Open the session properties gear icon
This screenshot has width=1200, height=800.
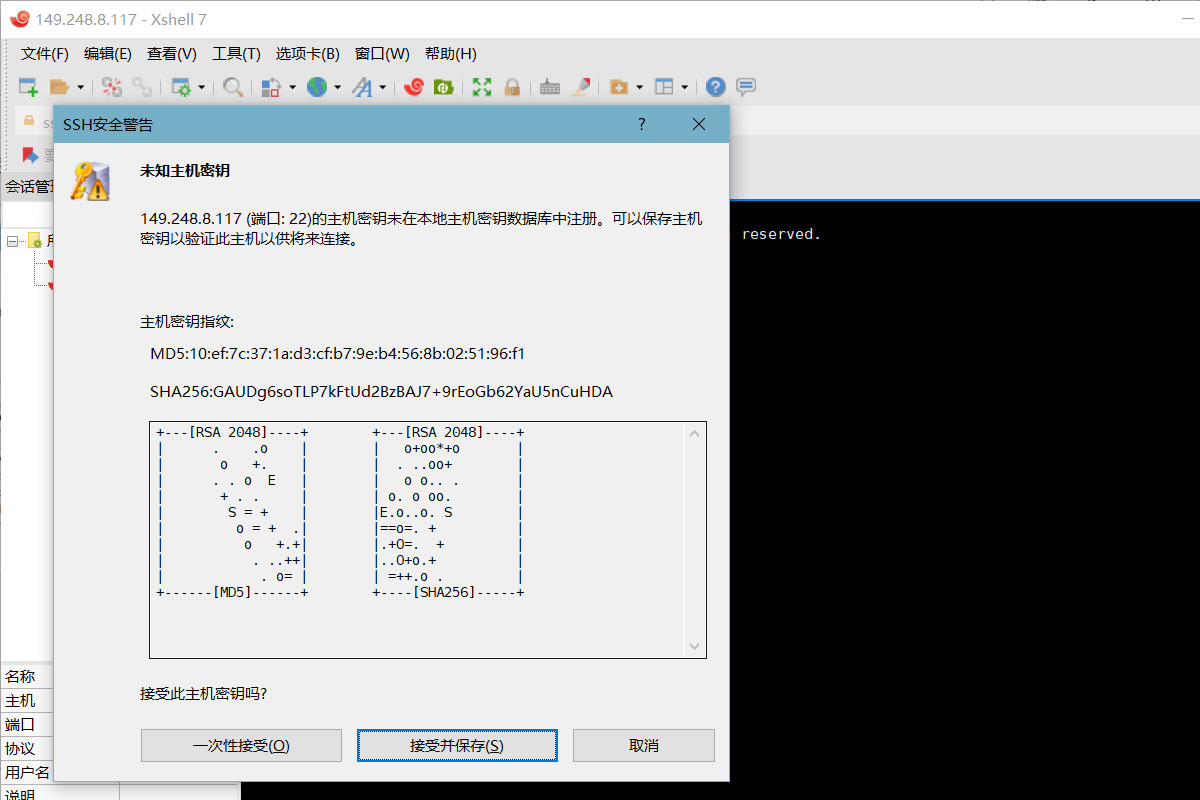click(181, 87)
